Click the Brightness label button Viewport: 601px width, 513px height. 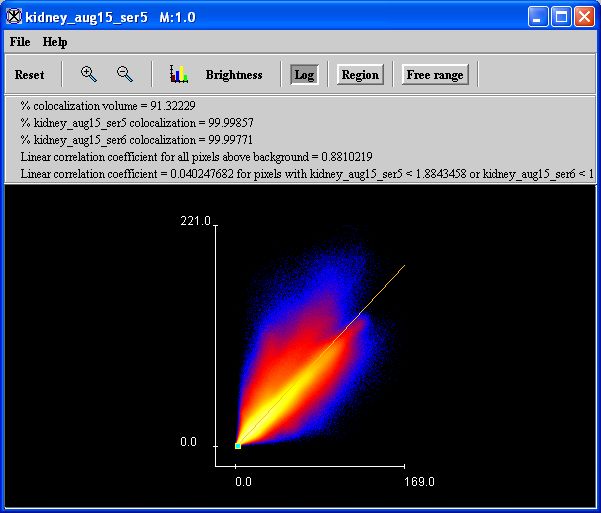coord(234,75)
